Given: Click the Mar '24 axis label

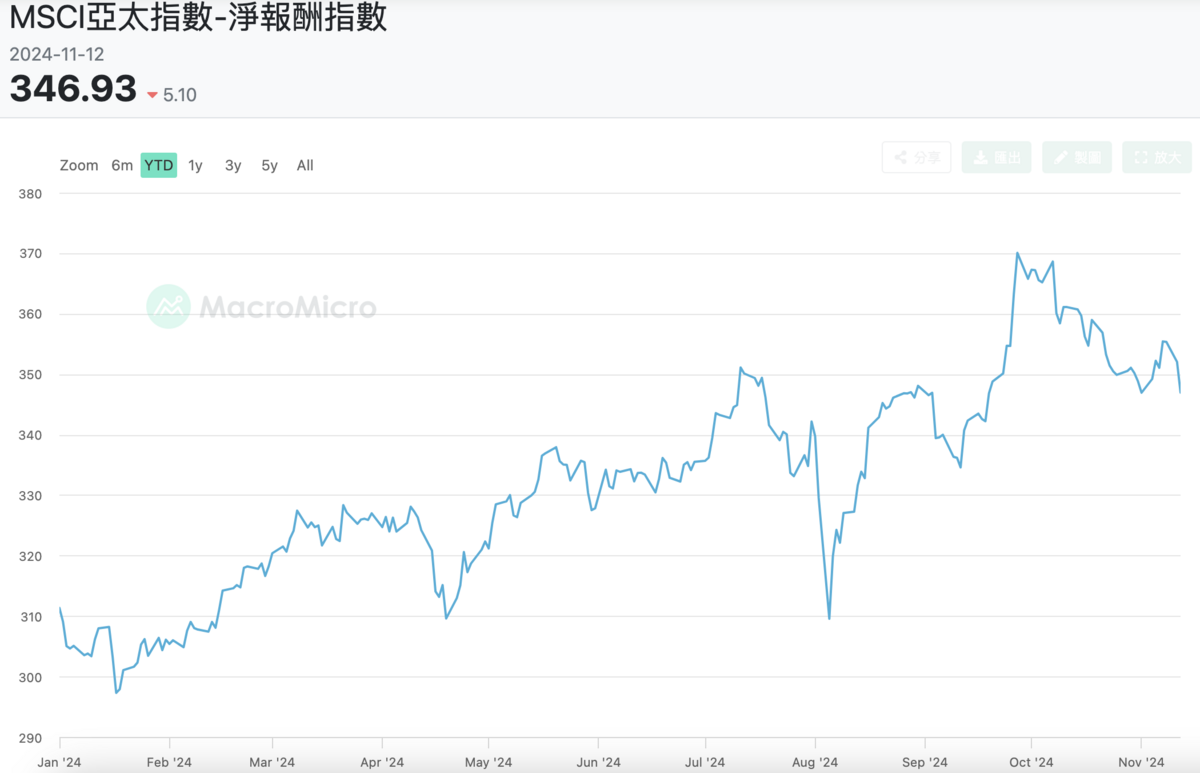Looking at the screenshot, I should (272, 762).
